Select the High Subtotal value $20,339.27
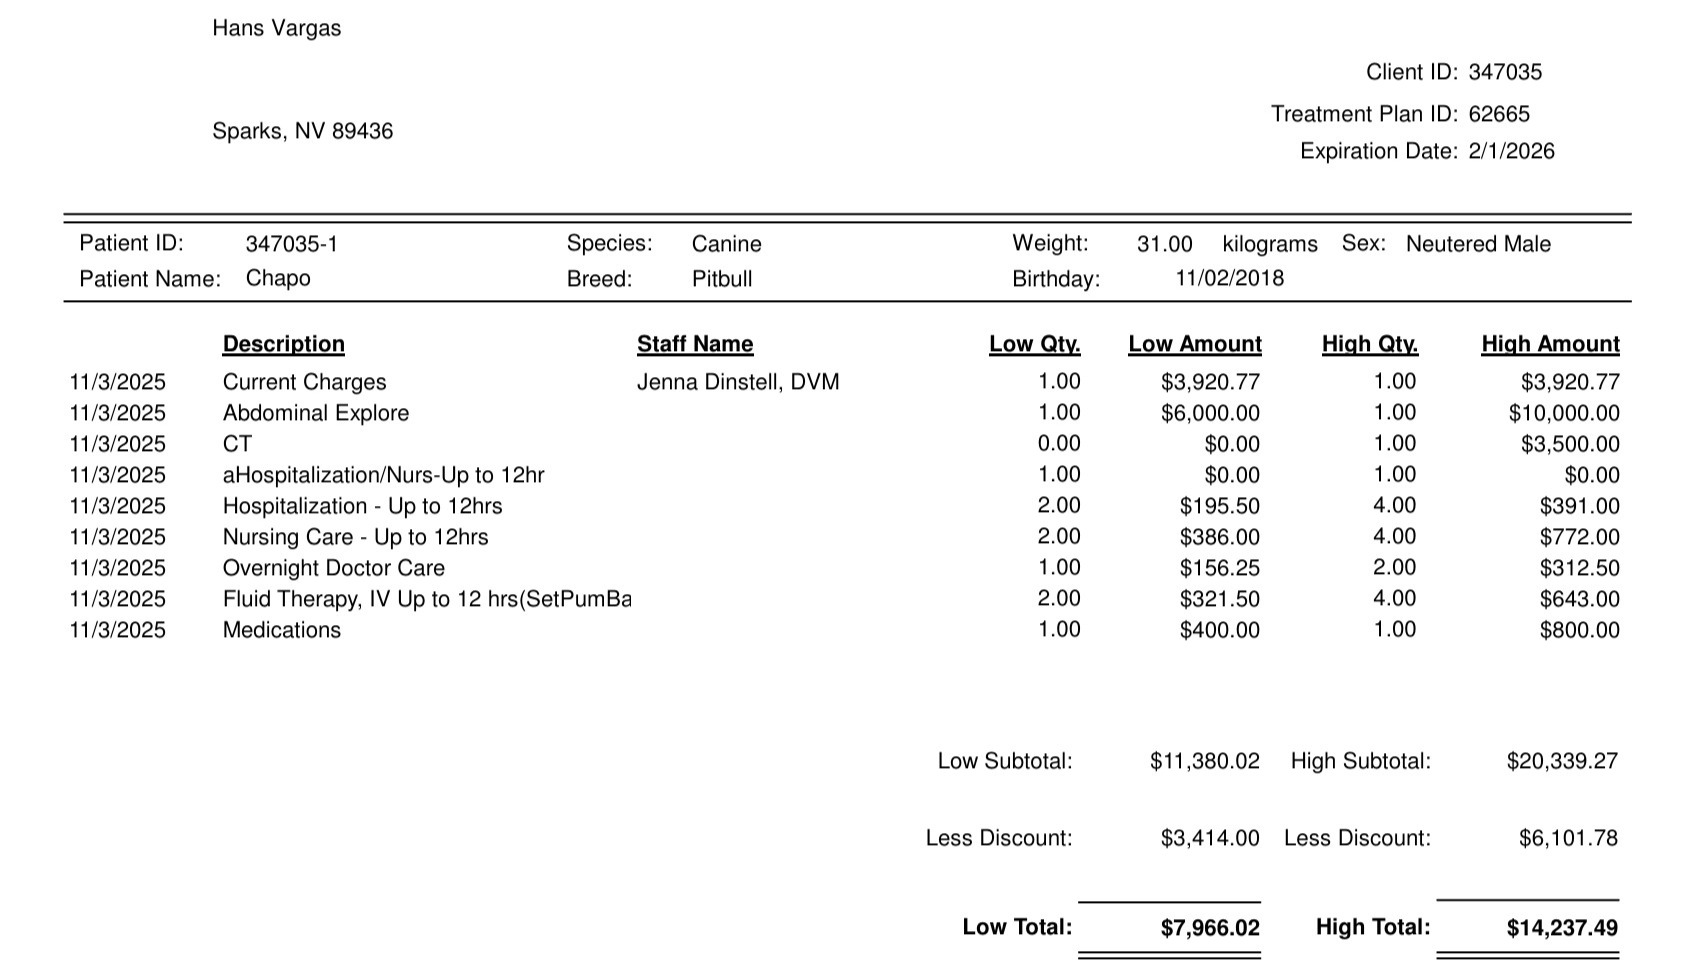This screenshot has width=1700, height=960. (x=1561, y=761)
